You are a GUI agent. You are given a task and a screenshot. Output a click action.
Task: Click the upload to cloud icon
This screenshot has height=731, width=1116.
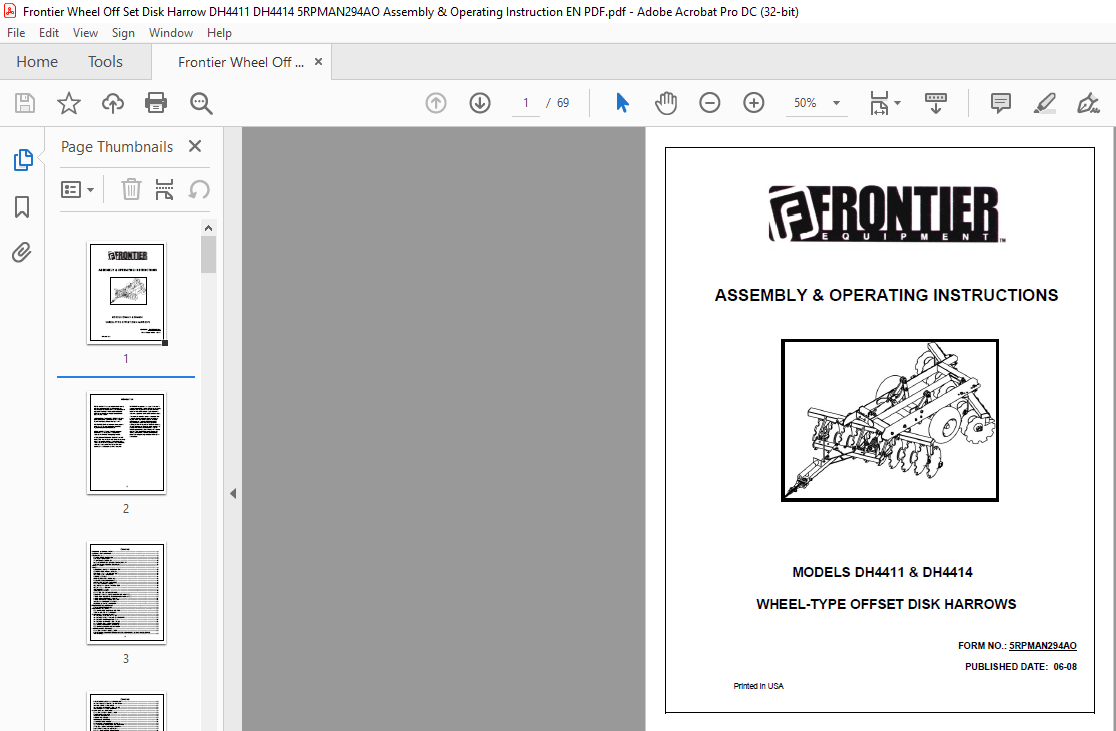[x=112, y=103]
